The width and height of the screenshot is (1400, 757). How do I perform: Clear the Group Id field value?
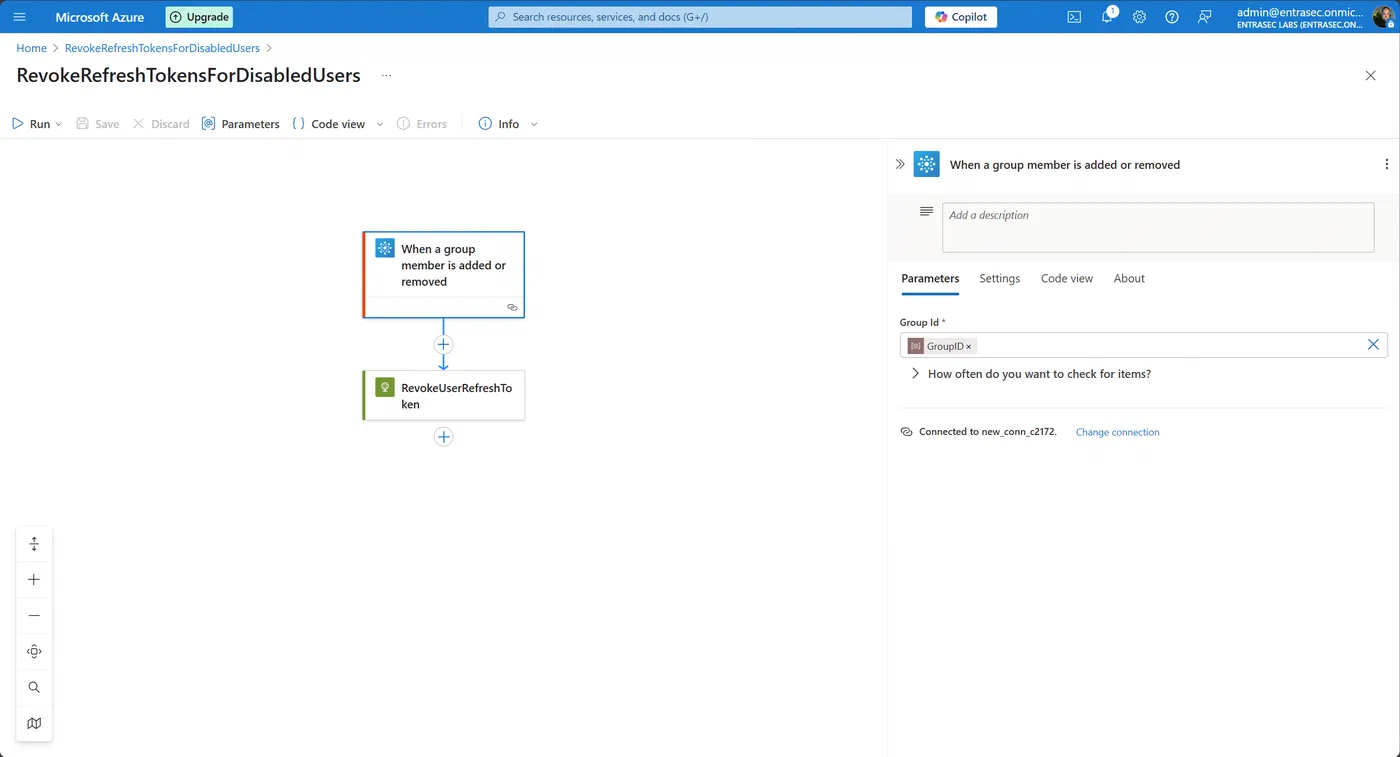pos(1373,345)
